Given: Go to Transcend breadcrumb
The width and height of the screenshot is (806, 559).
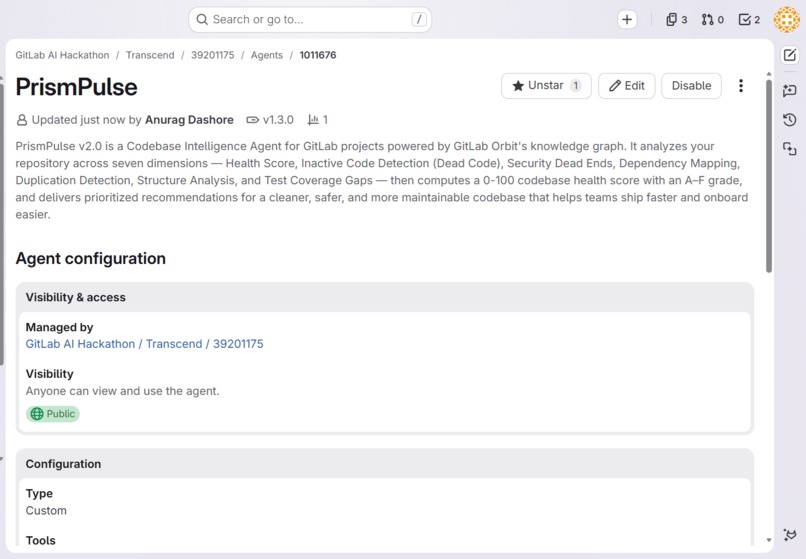Looking at the screenshot, I should pos(150,55).
